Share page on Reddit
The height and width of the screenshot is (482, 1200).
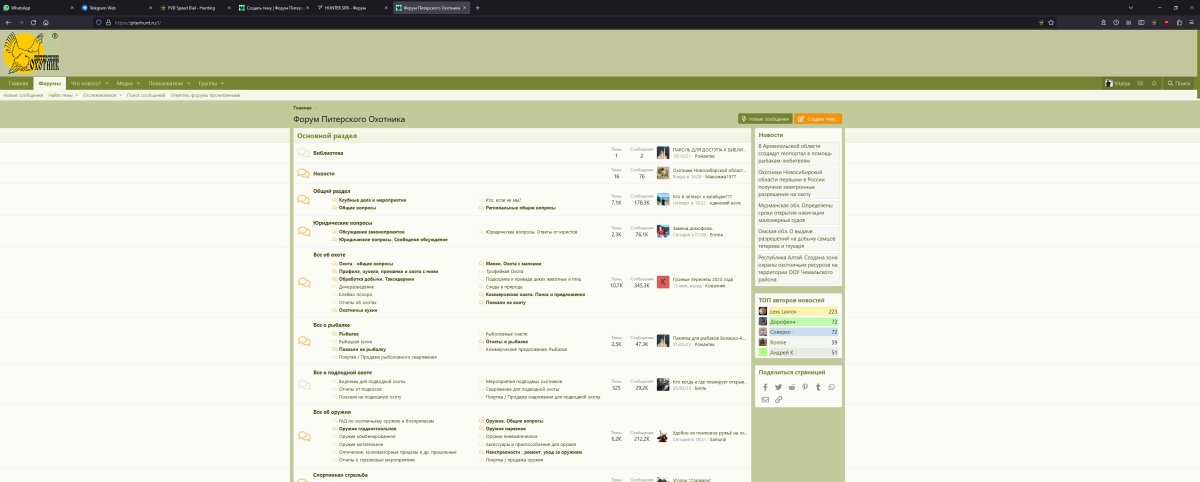point(792,387)
